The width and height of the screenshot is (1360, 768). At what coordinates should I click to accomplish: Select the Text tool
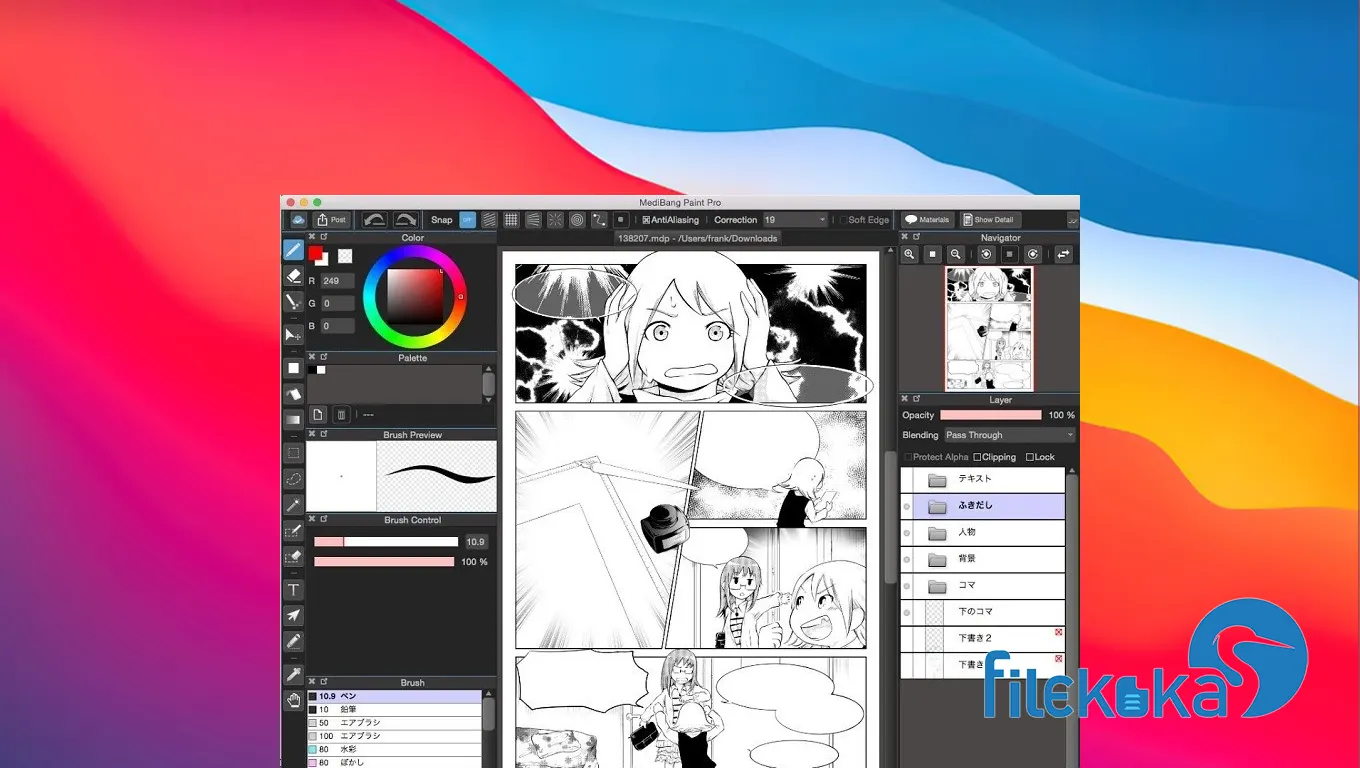coord(293,590)
